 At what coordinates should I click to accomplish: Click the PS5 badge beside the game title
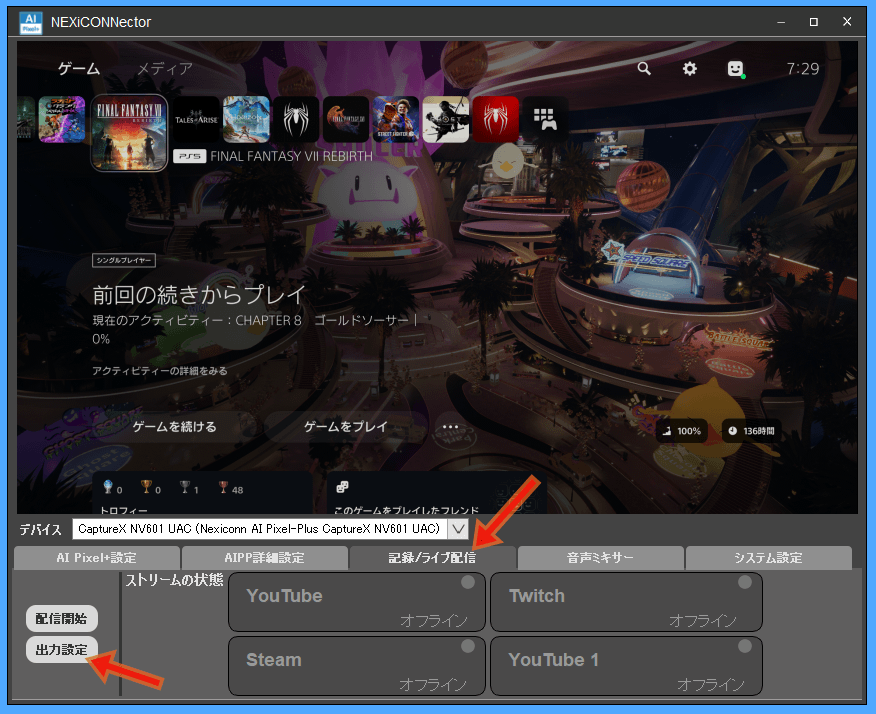click(189, 156)
